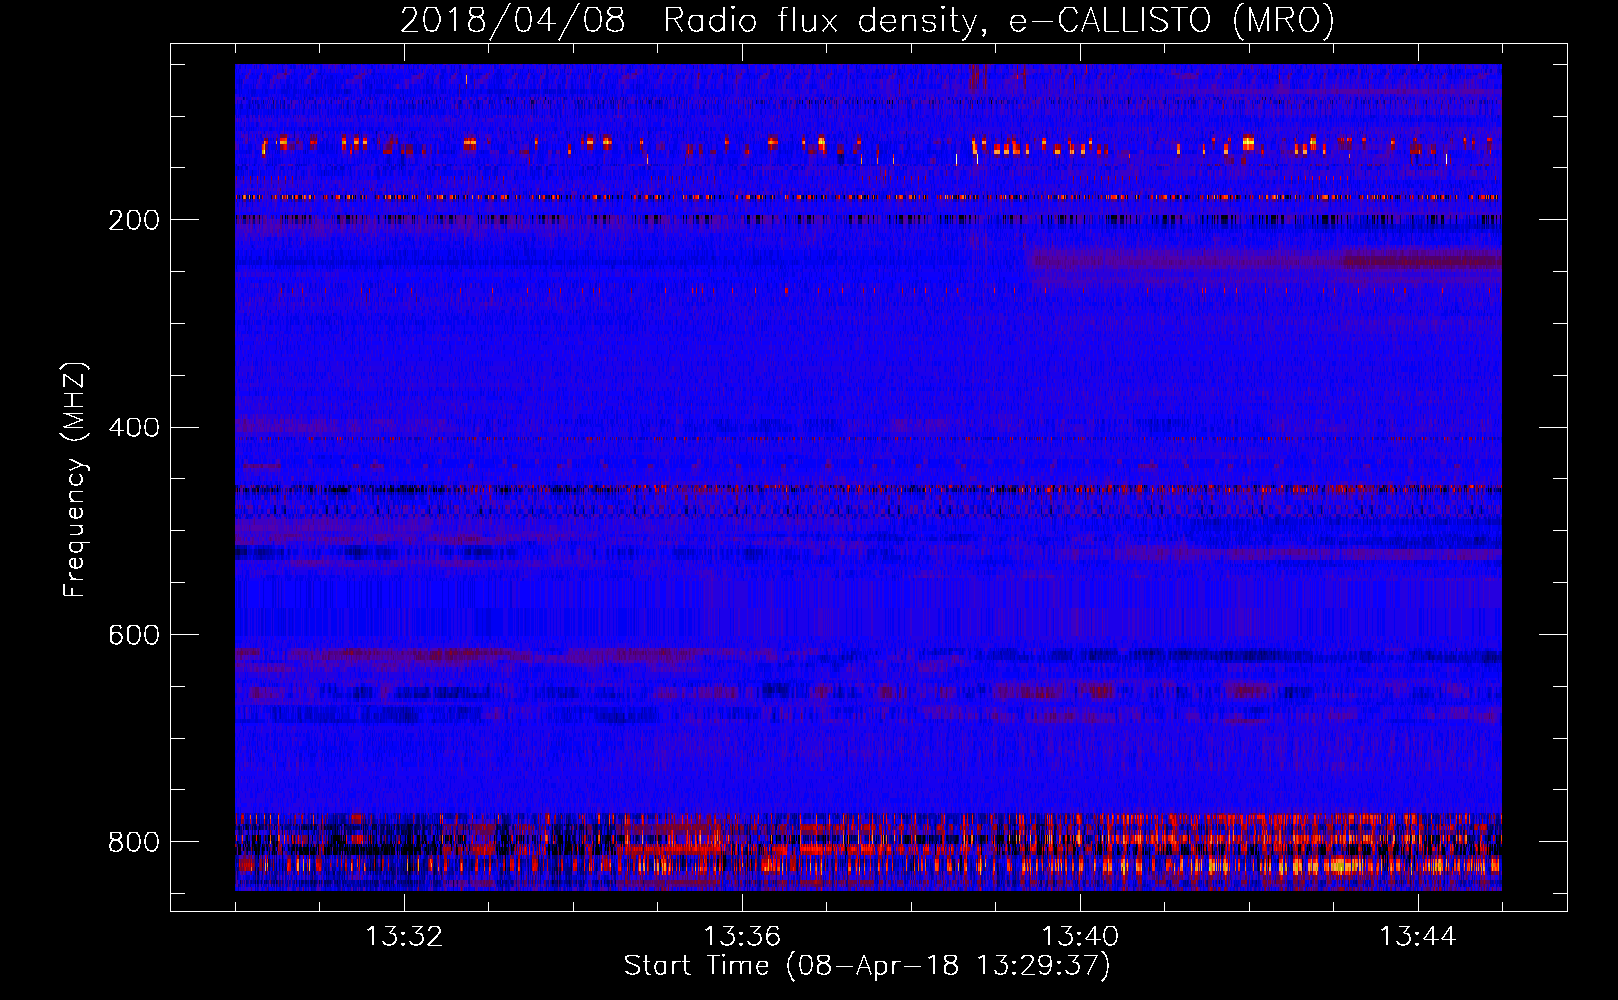
Task: Click the 'Frequency (MHZ)' axis label
Action: (75, 479)
